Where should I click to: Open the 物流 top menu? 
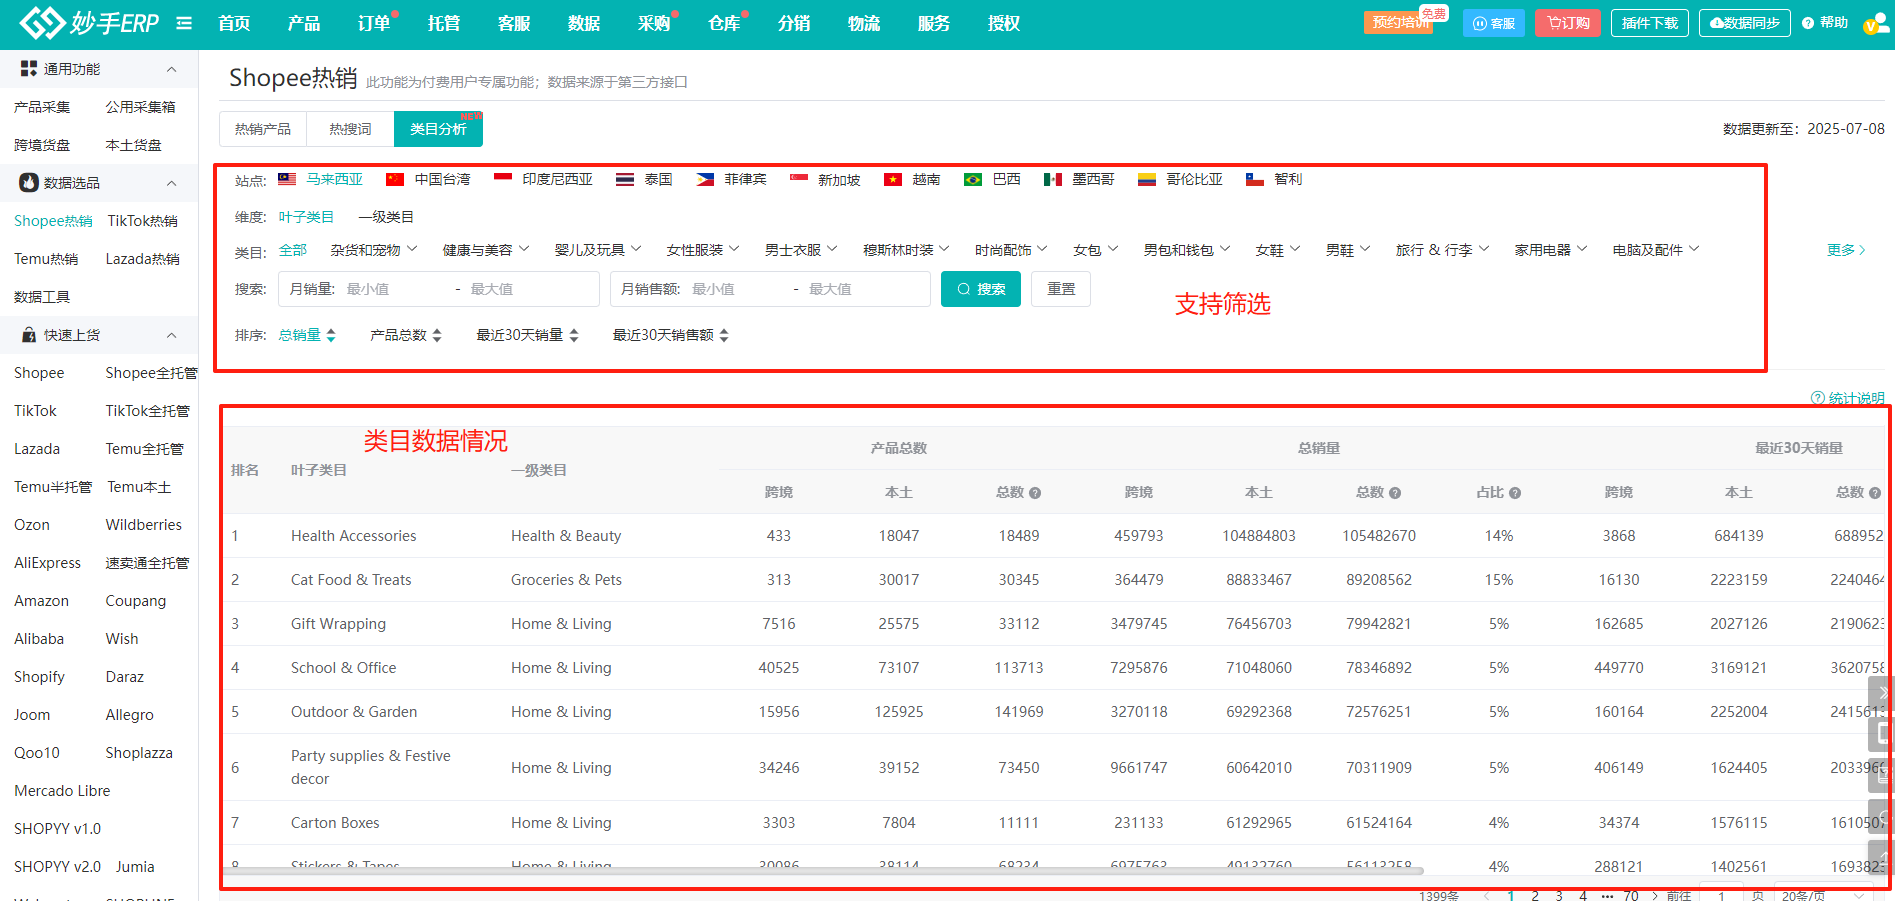coord(864,23)
